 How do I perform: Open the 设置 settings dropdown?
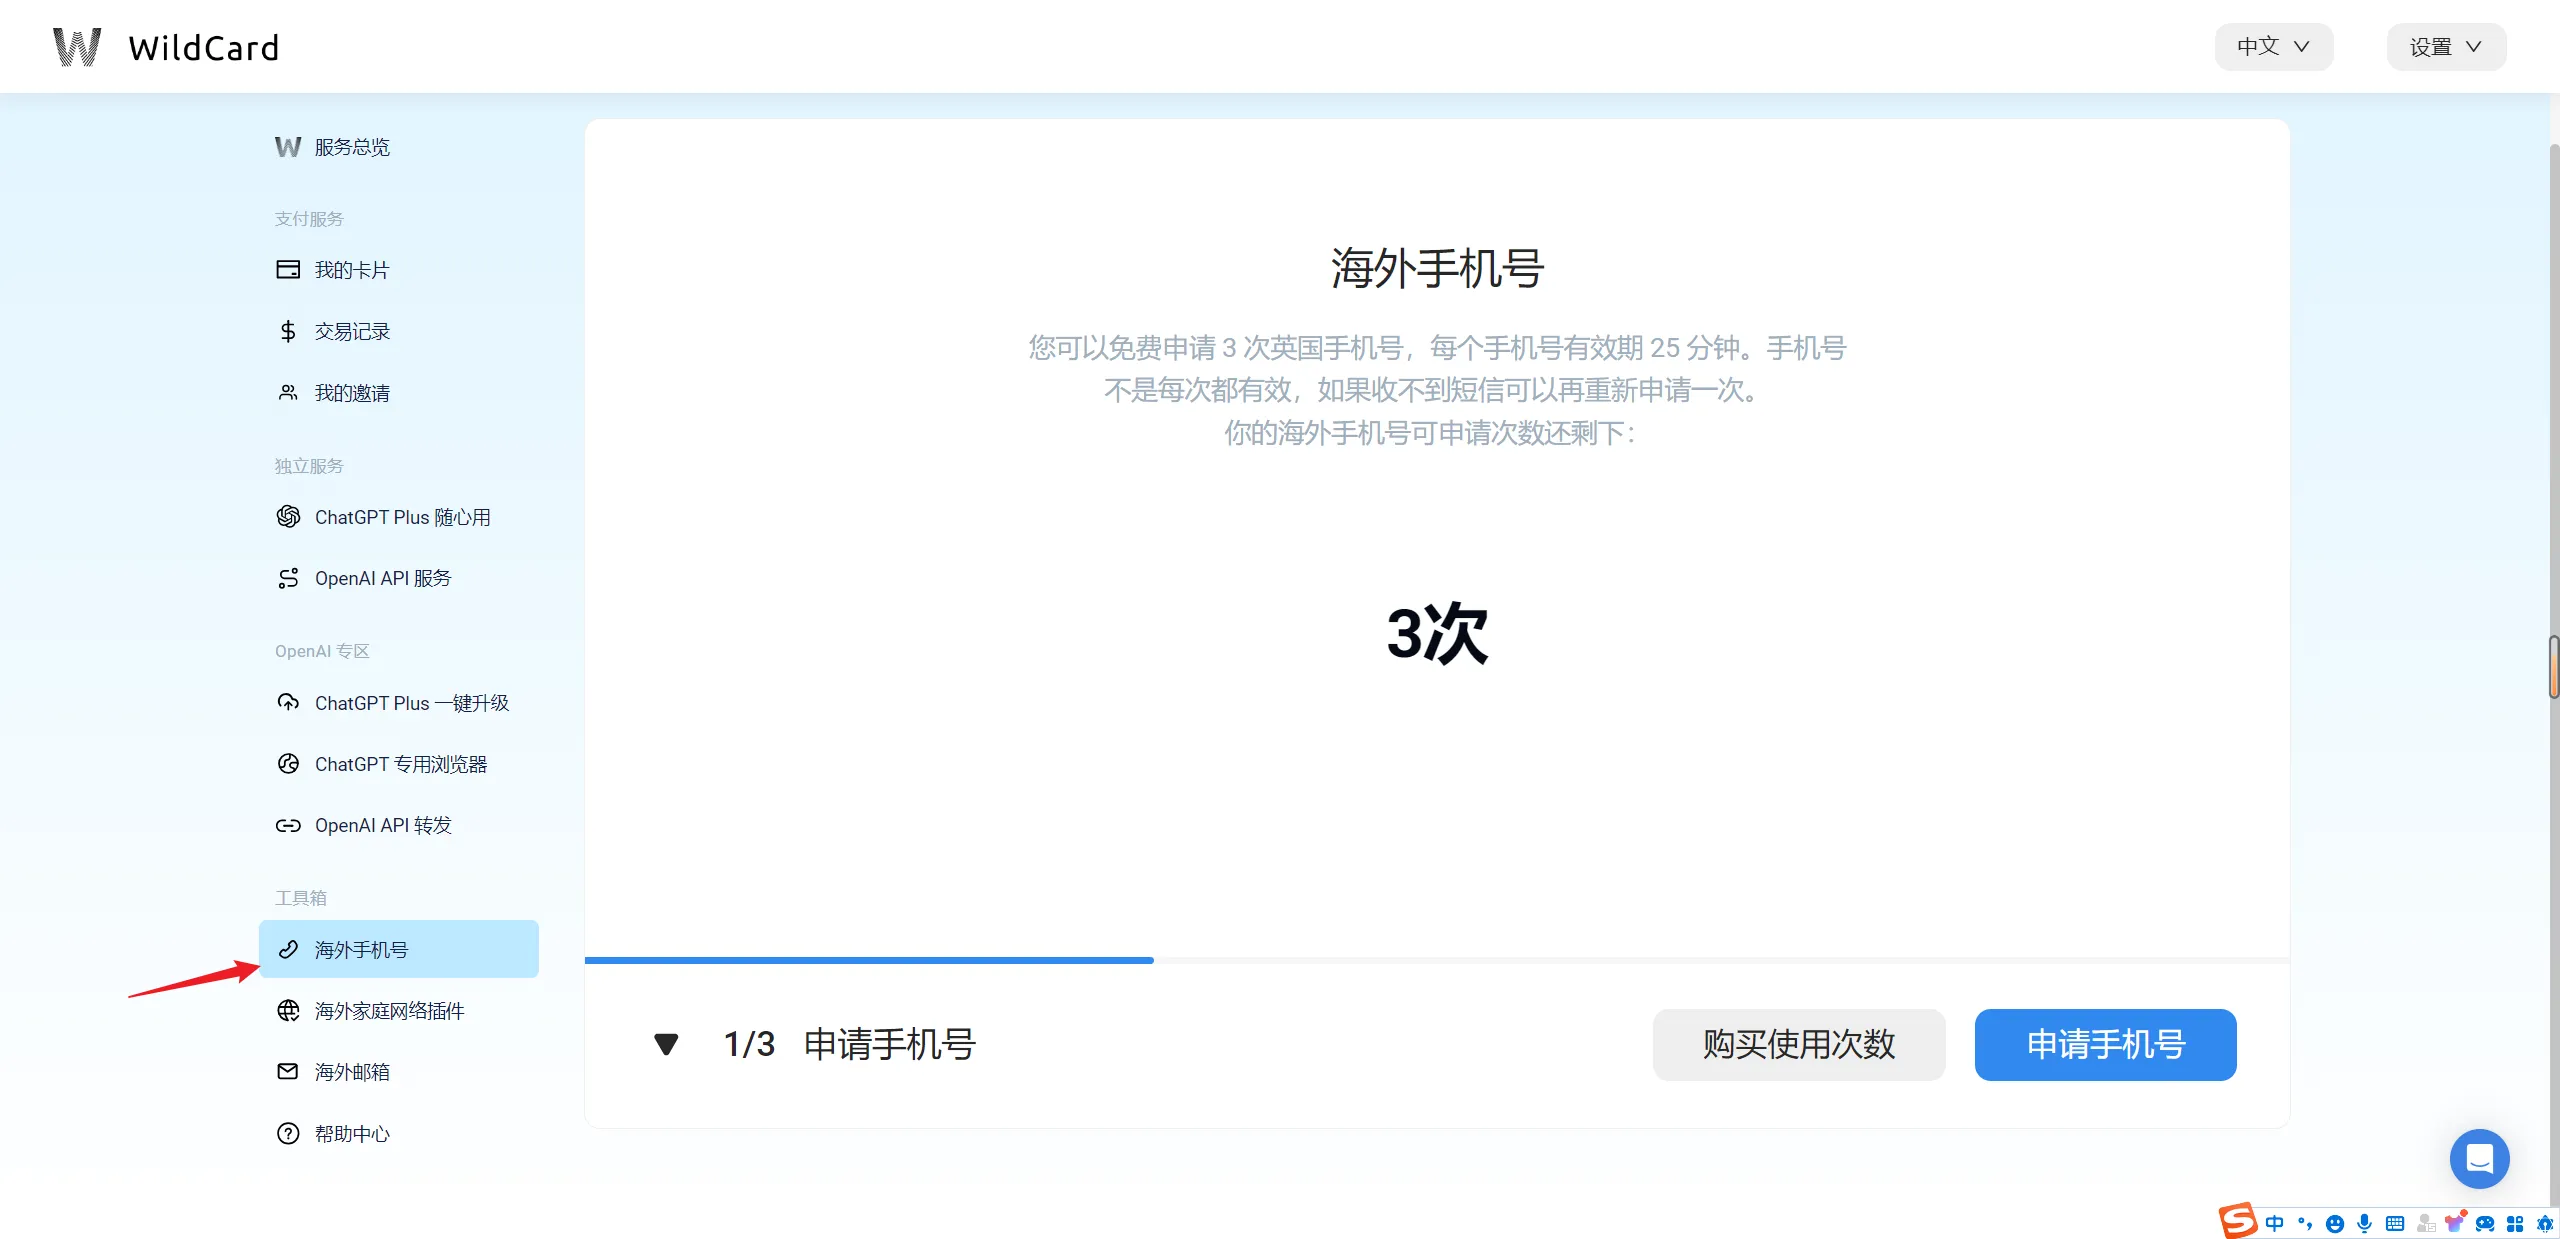2446,46
